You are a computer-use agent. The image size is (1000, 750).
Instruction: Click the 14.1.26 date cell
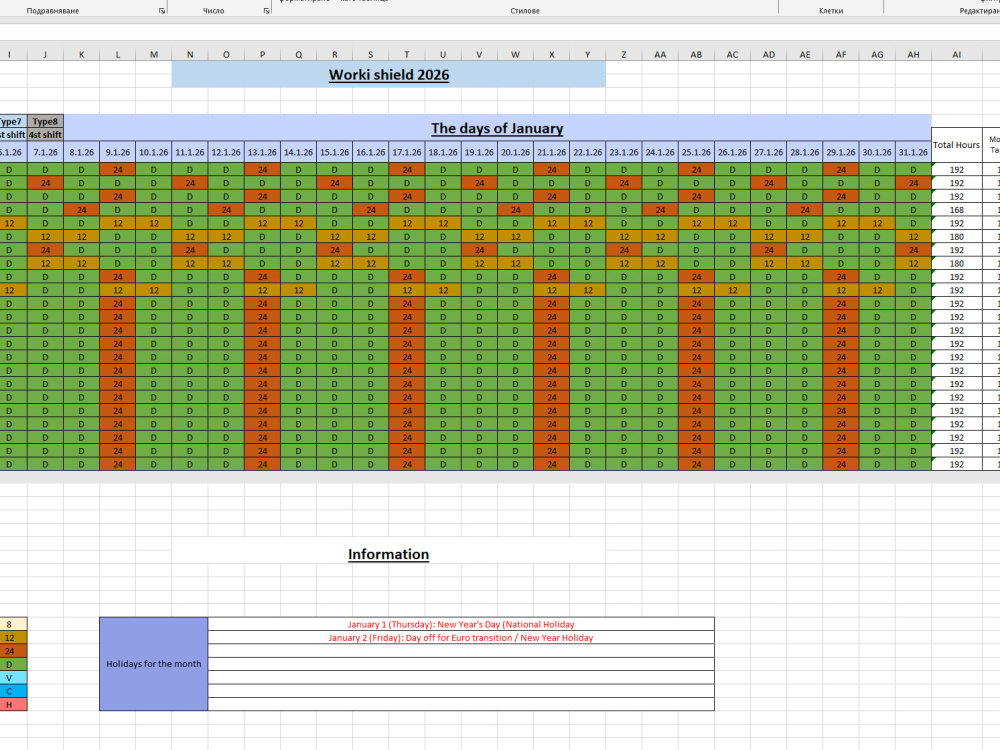[298, 152]
